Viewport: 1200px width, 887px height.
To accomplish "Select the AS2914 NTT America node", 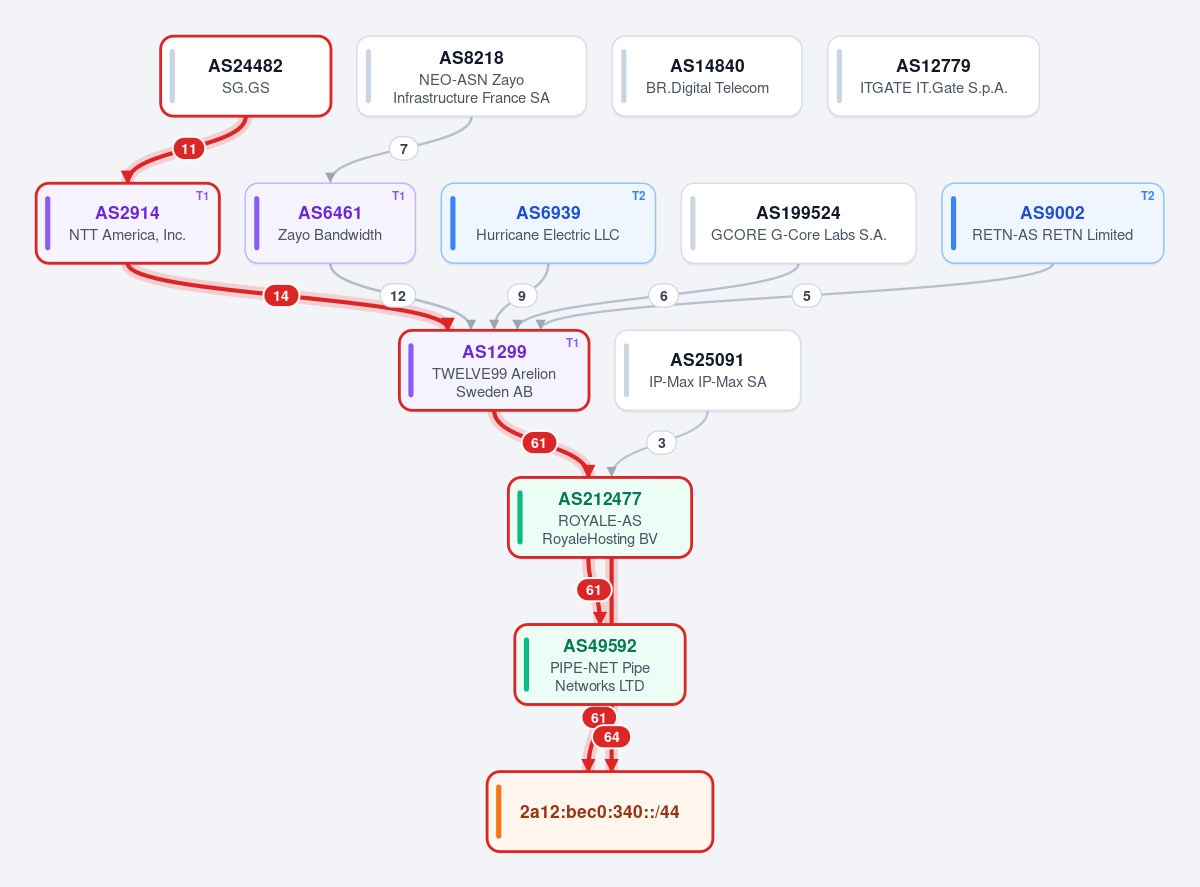I will point(127,223).
